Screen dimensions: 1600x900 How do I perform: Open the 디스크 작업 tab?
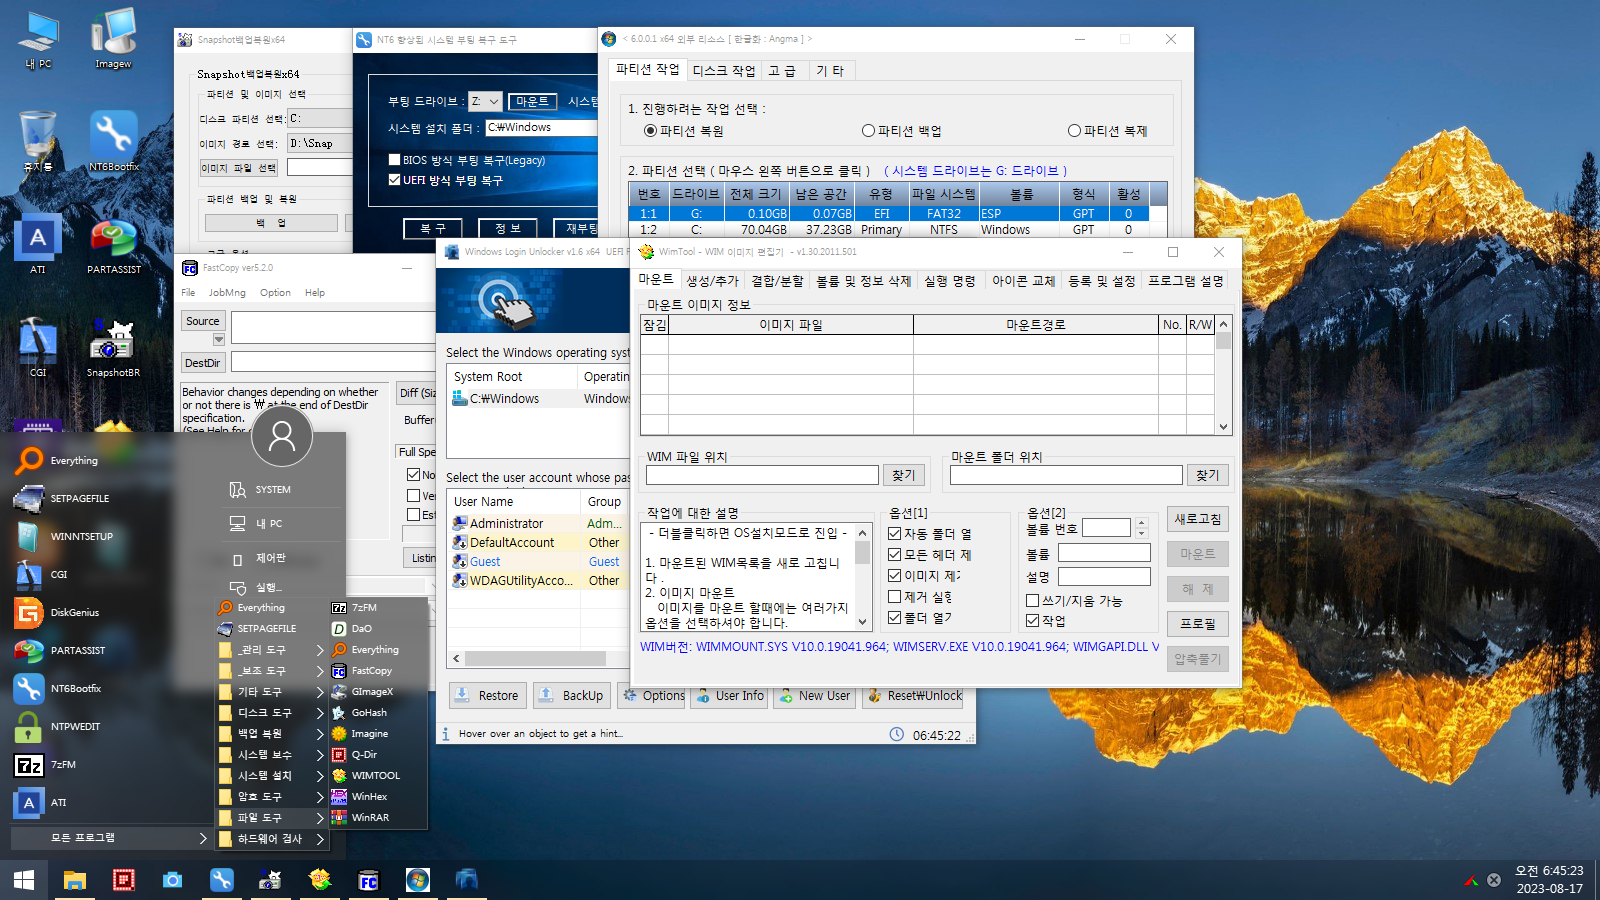coord(724,70)
